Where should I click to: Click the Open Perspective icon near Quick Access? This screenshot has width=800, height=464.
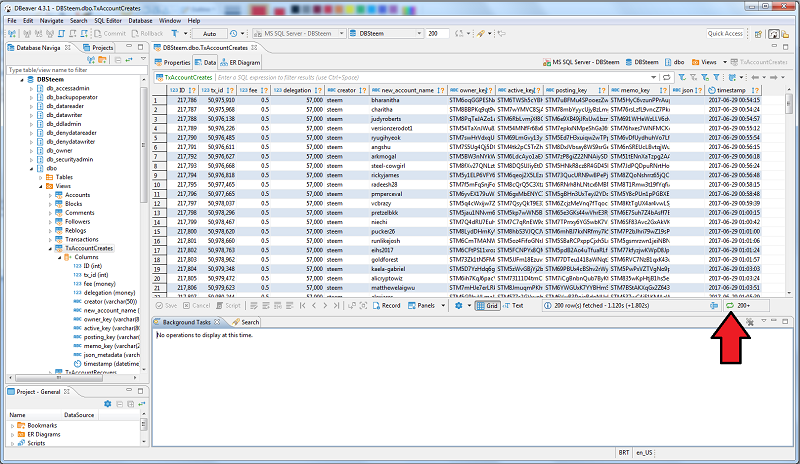[759, 34]
